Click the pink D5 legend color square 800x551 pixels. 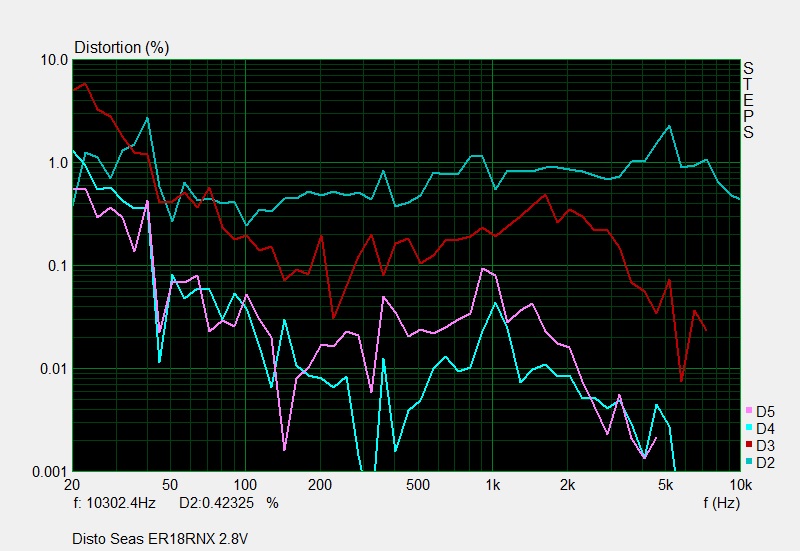749,411
